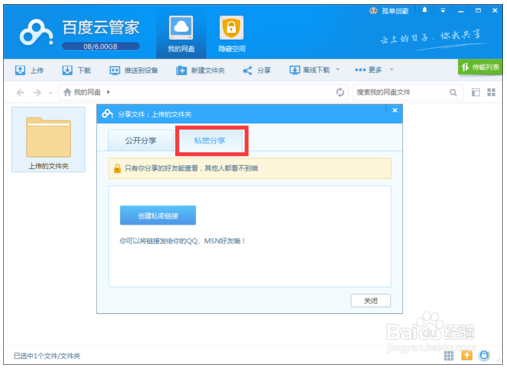
Task: Open the 更多 dots menu
Action: click(x=360, y=70)
